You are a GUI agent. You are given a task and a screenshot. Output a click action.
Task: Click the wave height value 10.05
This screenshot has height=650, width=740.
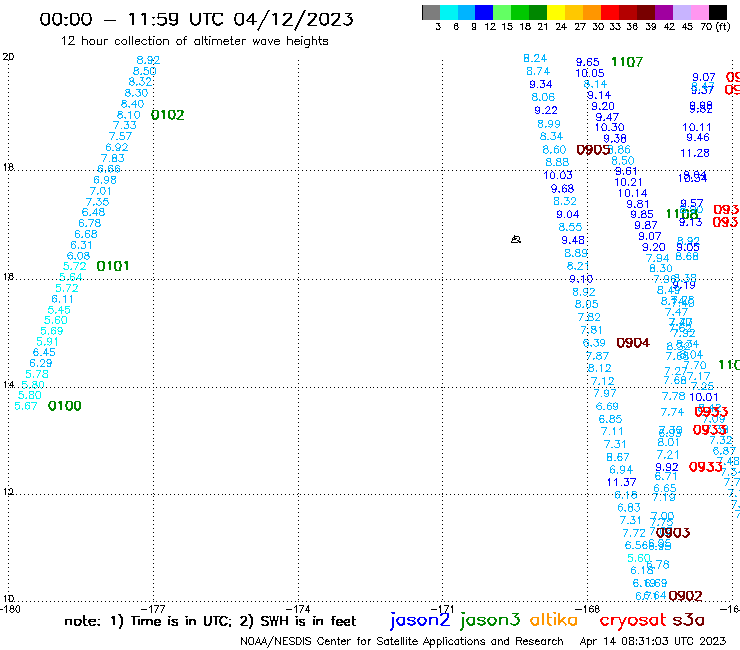(589, 73)
